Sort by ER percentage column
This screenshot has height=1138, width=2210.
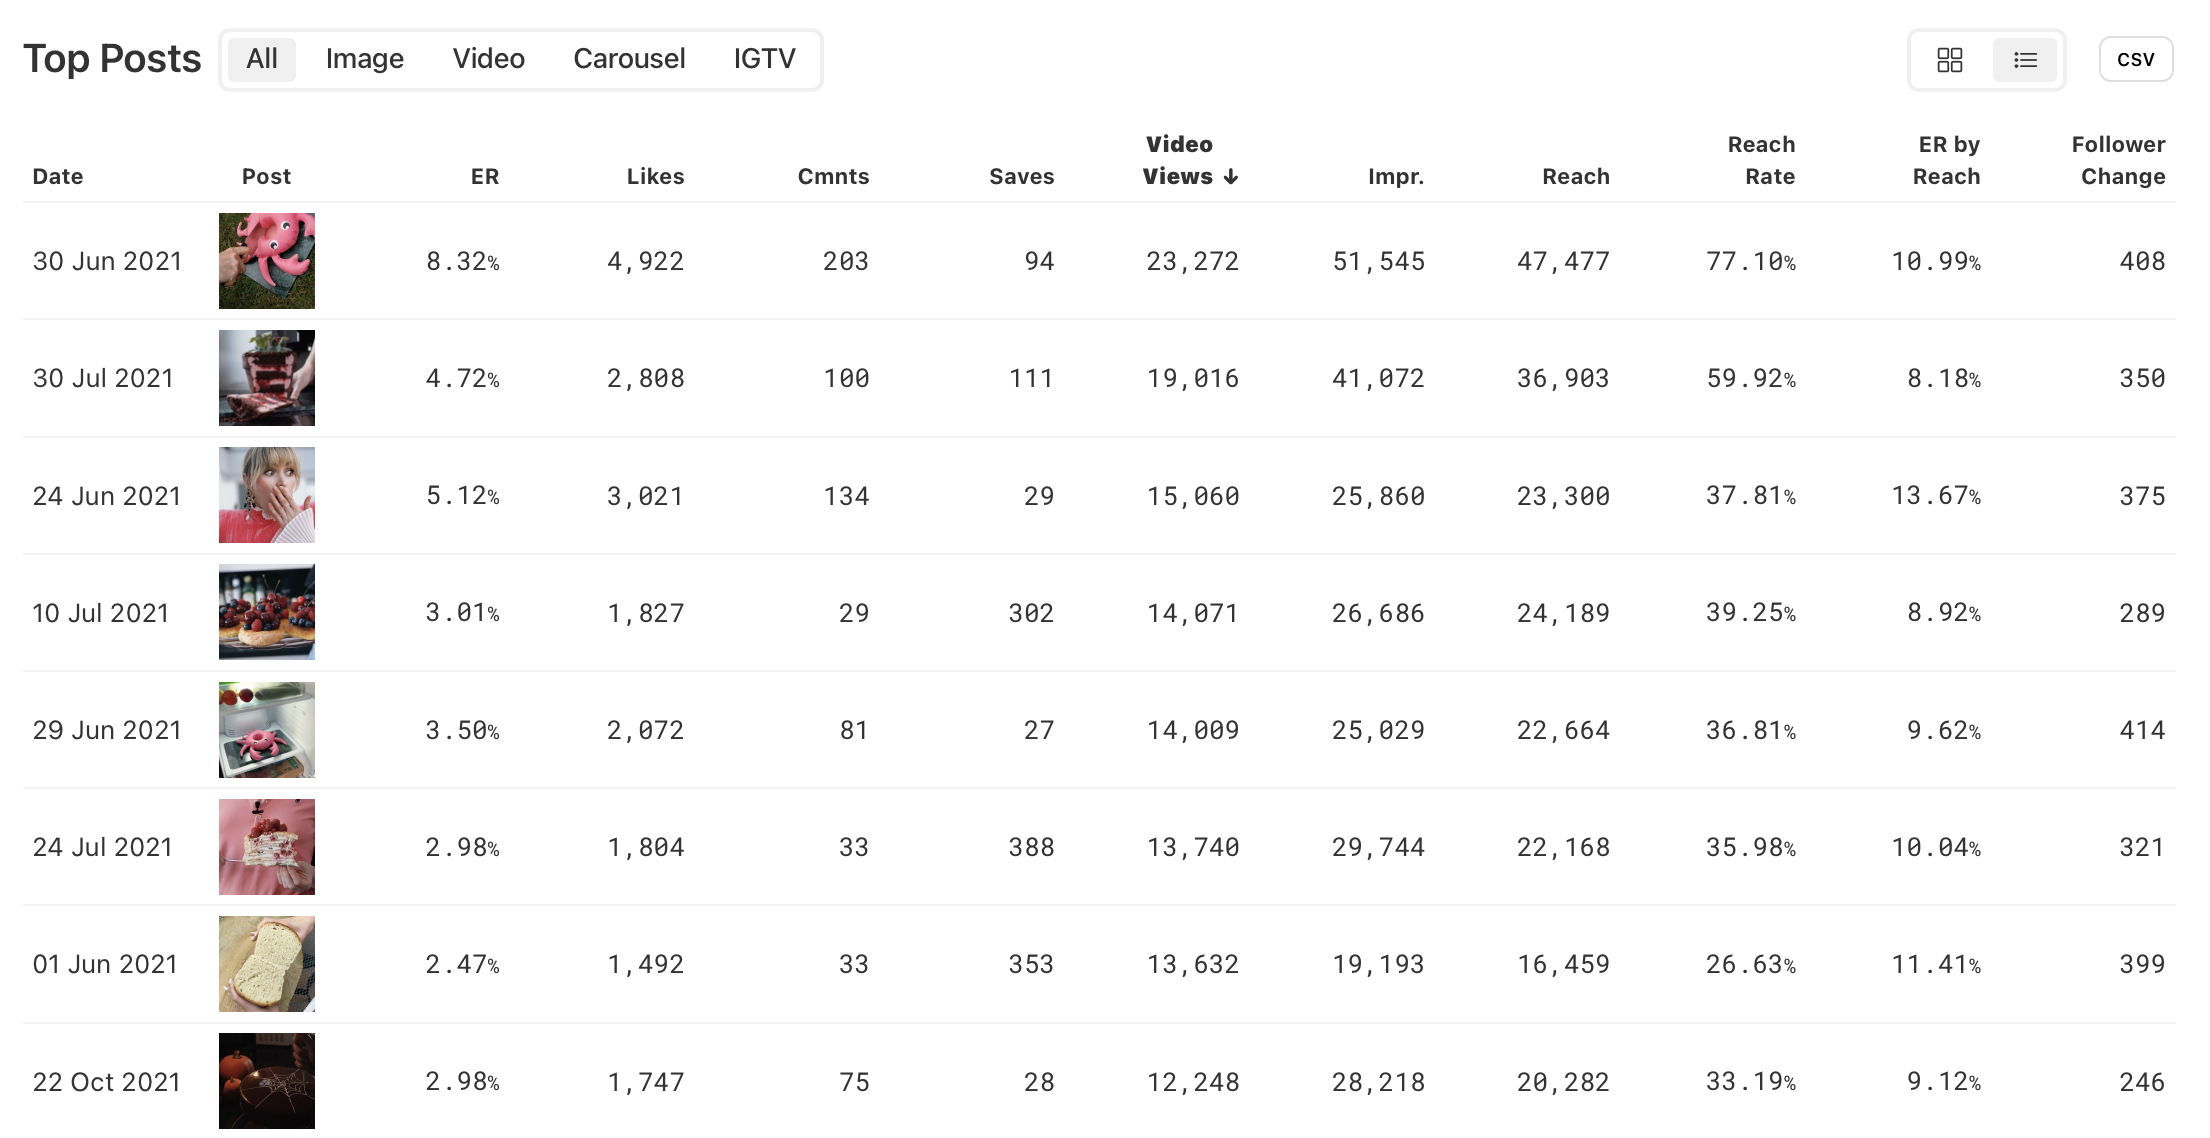click(x=485, y=176)
